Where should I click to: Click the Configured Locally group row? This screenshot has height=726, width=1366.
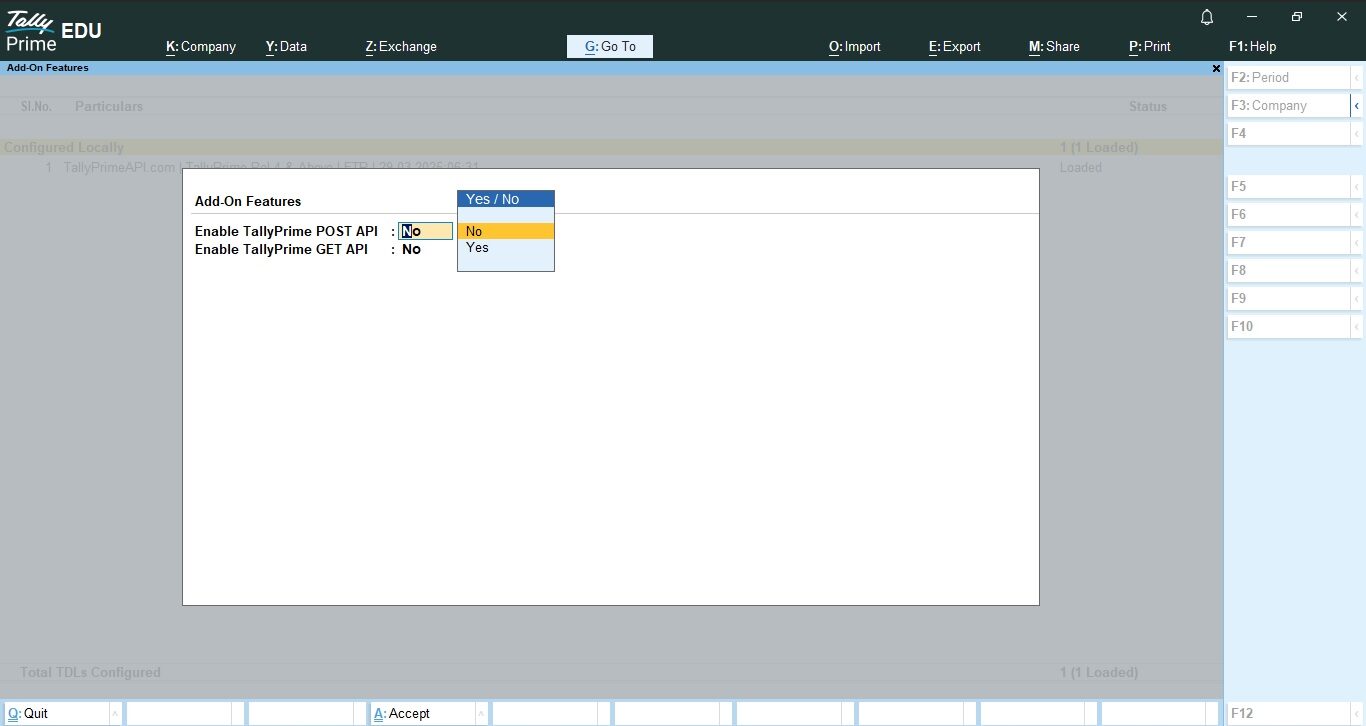click(x=611, y=147)
